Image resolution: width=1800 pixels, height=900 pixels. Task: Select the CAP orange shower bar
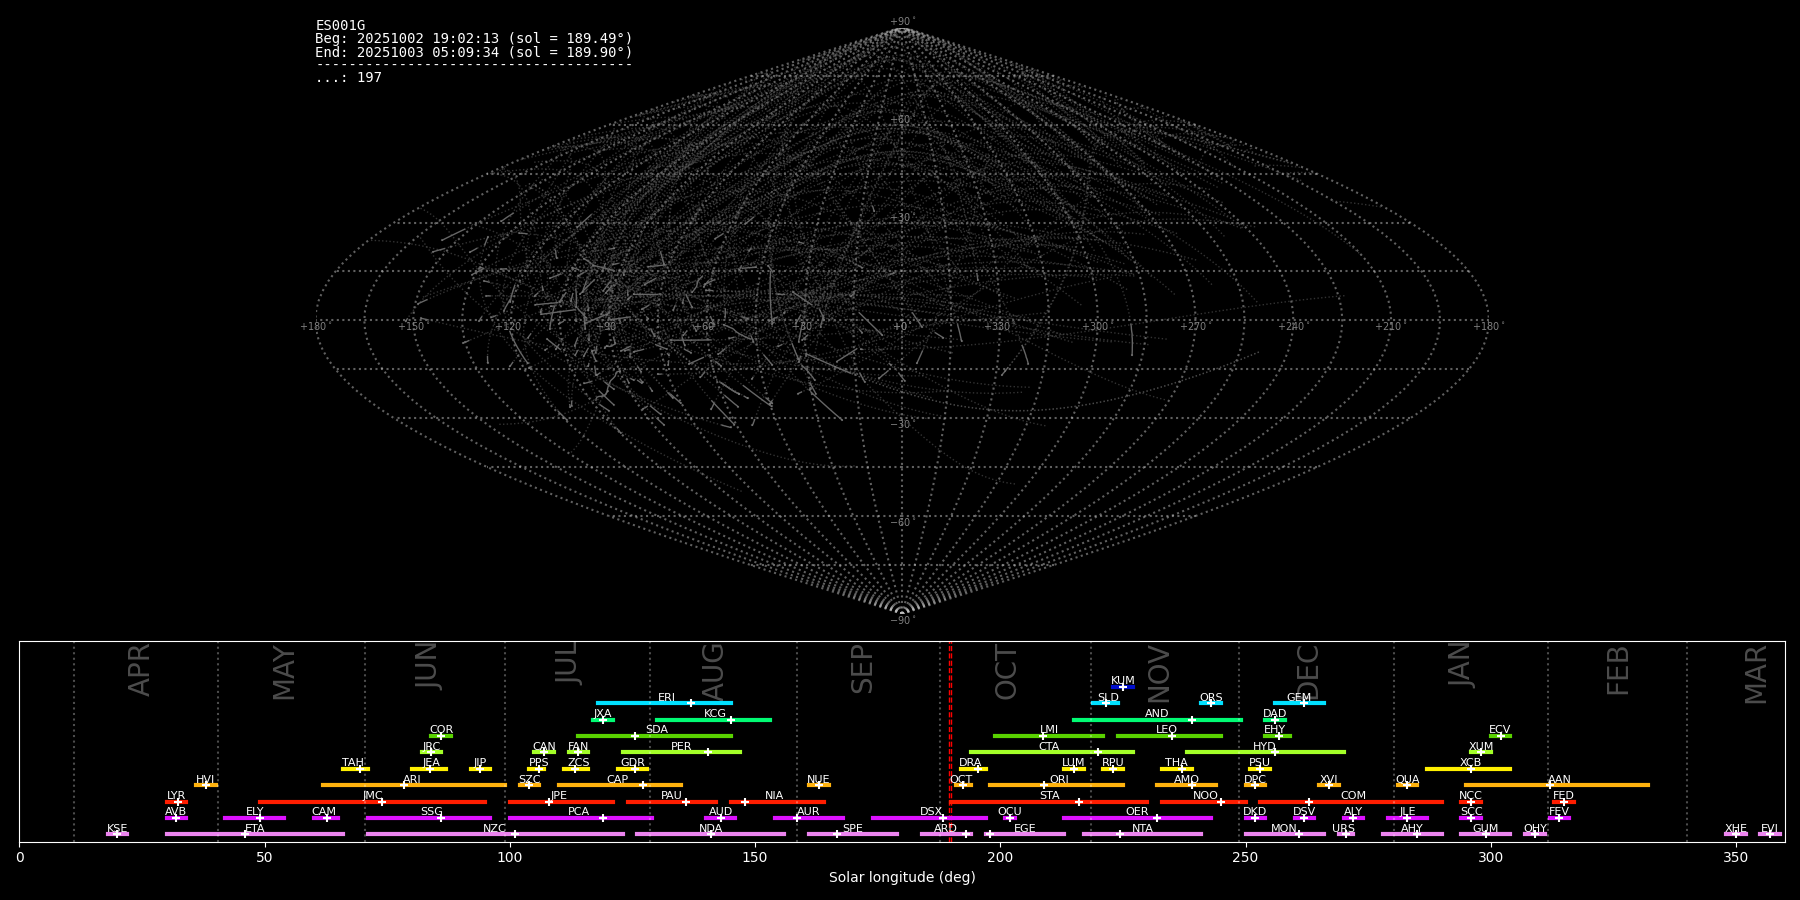620,785
